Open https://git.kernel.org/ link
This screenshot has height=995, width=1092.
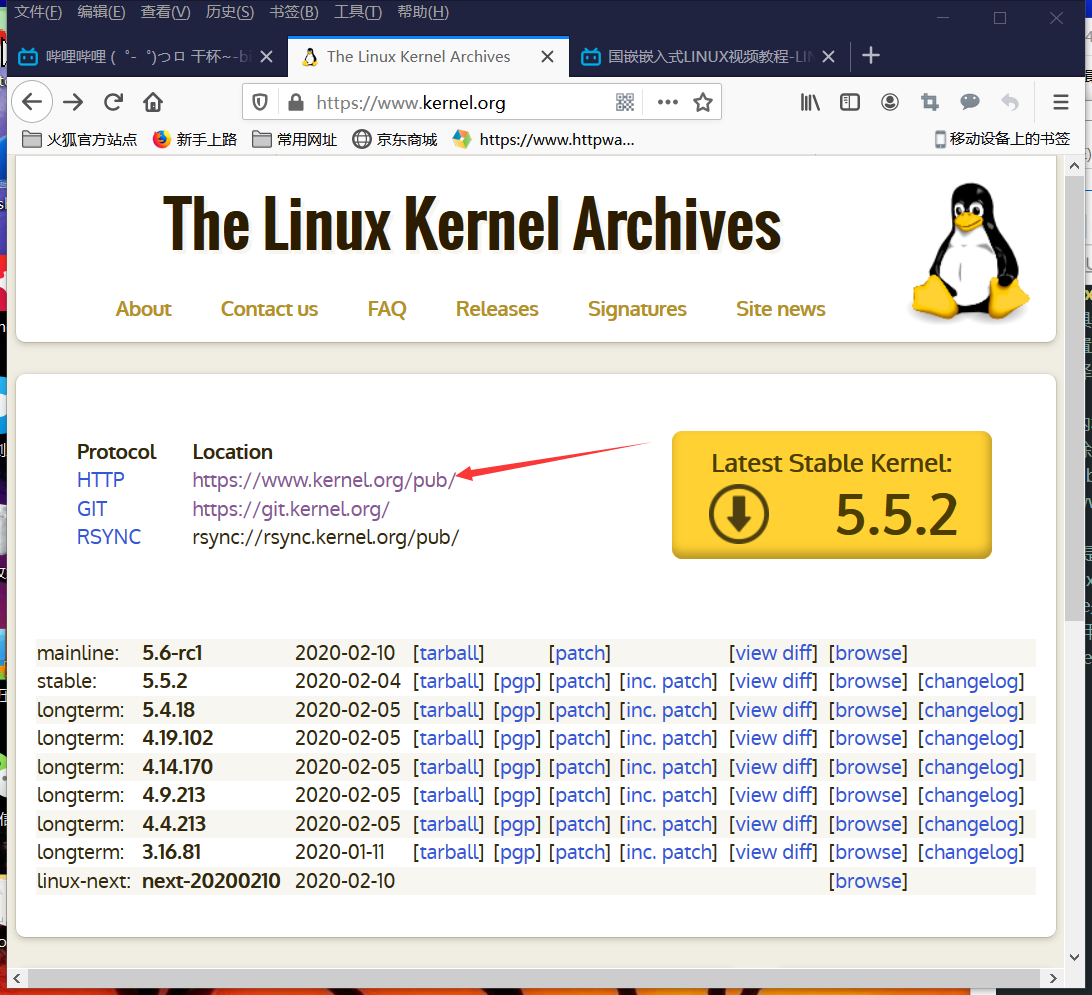tap(291, 509)
